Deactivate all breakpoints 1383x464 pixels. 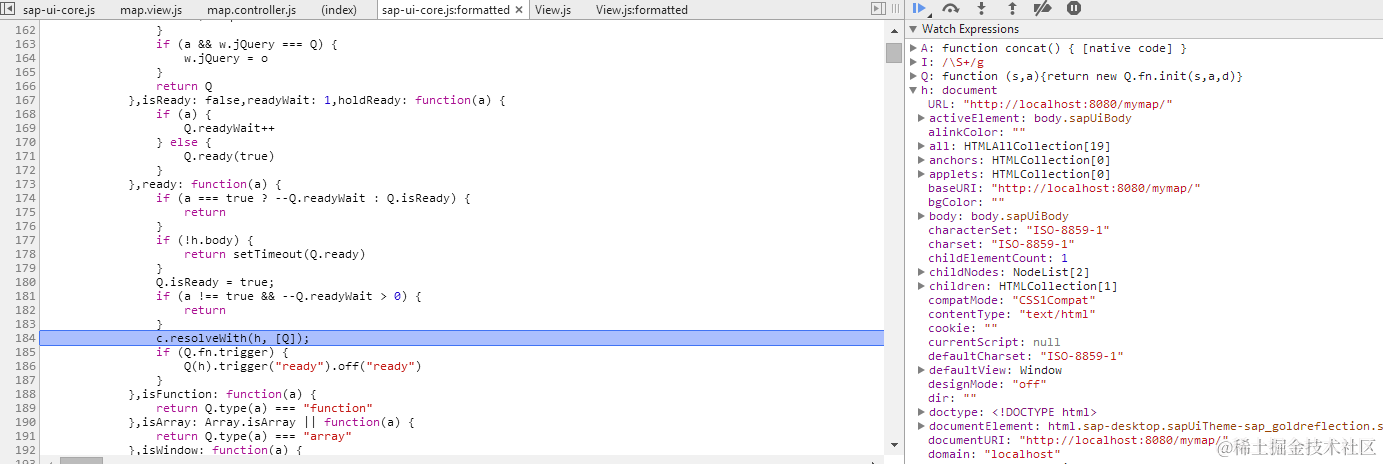point(1042,8)
